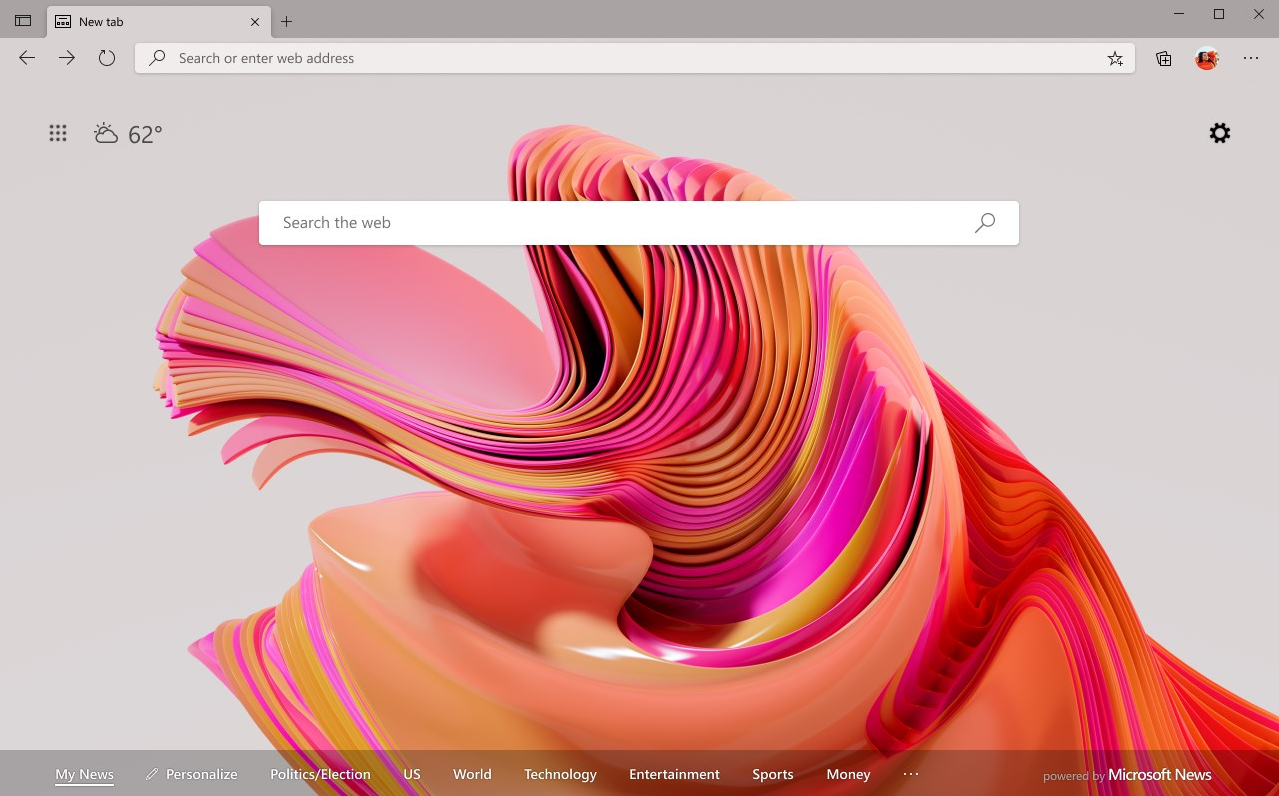The width and height of the screenshot is (1279, 796).
Task: Open the app launcher grid icon
Action: coord(58,133)
